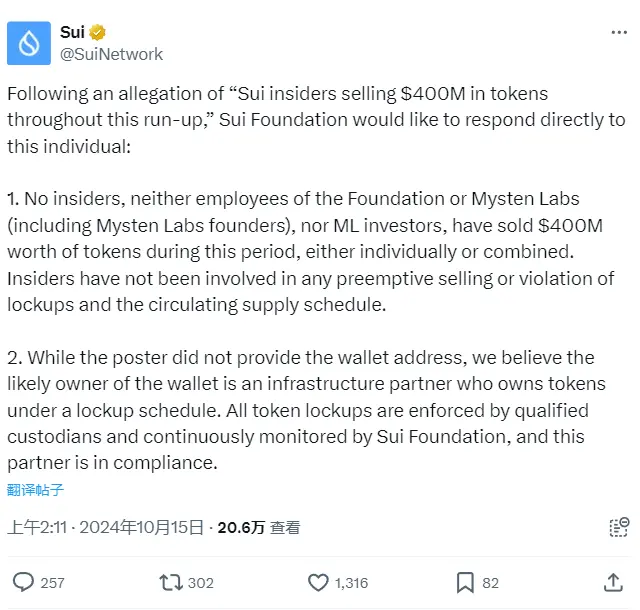Click the gold verified badge
The width and height of the screenshot is (640, 610).
99,32
